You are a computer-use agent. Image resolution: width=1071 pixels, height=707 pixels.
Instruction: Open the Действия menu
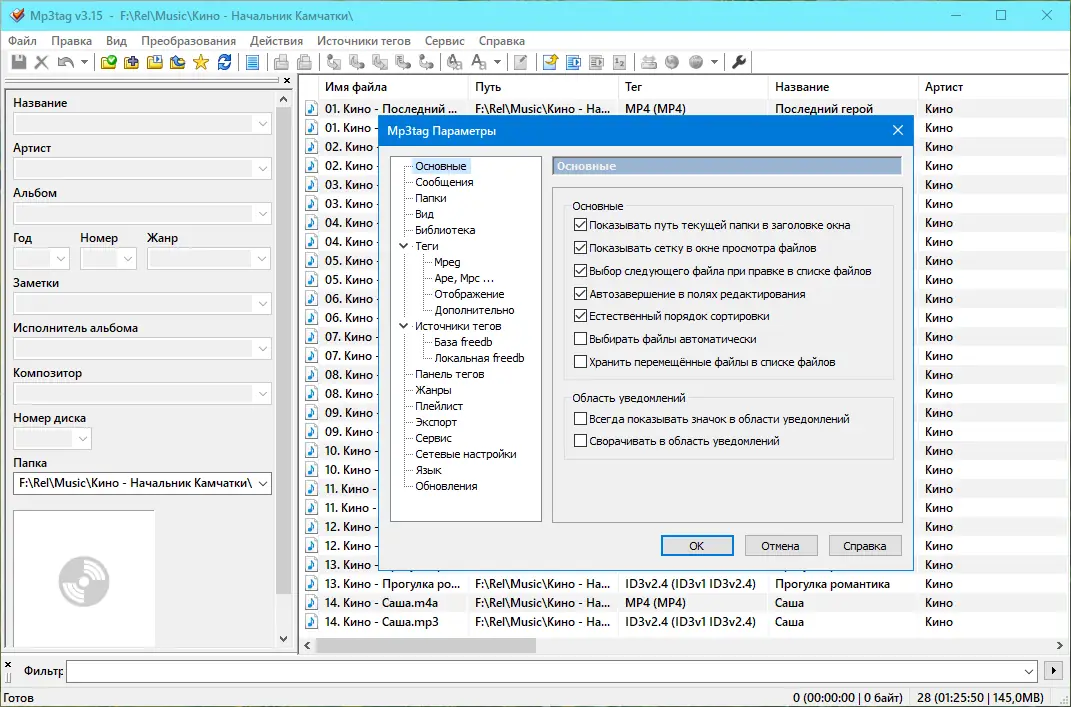point(276,41)
